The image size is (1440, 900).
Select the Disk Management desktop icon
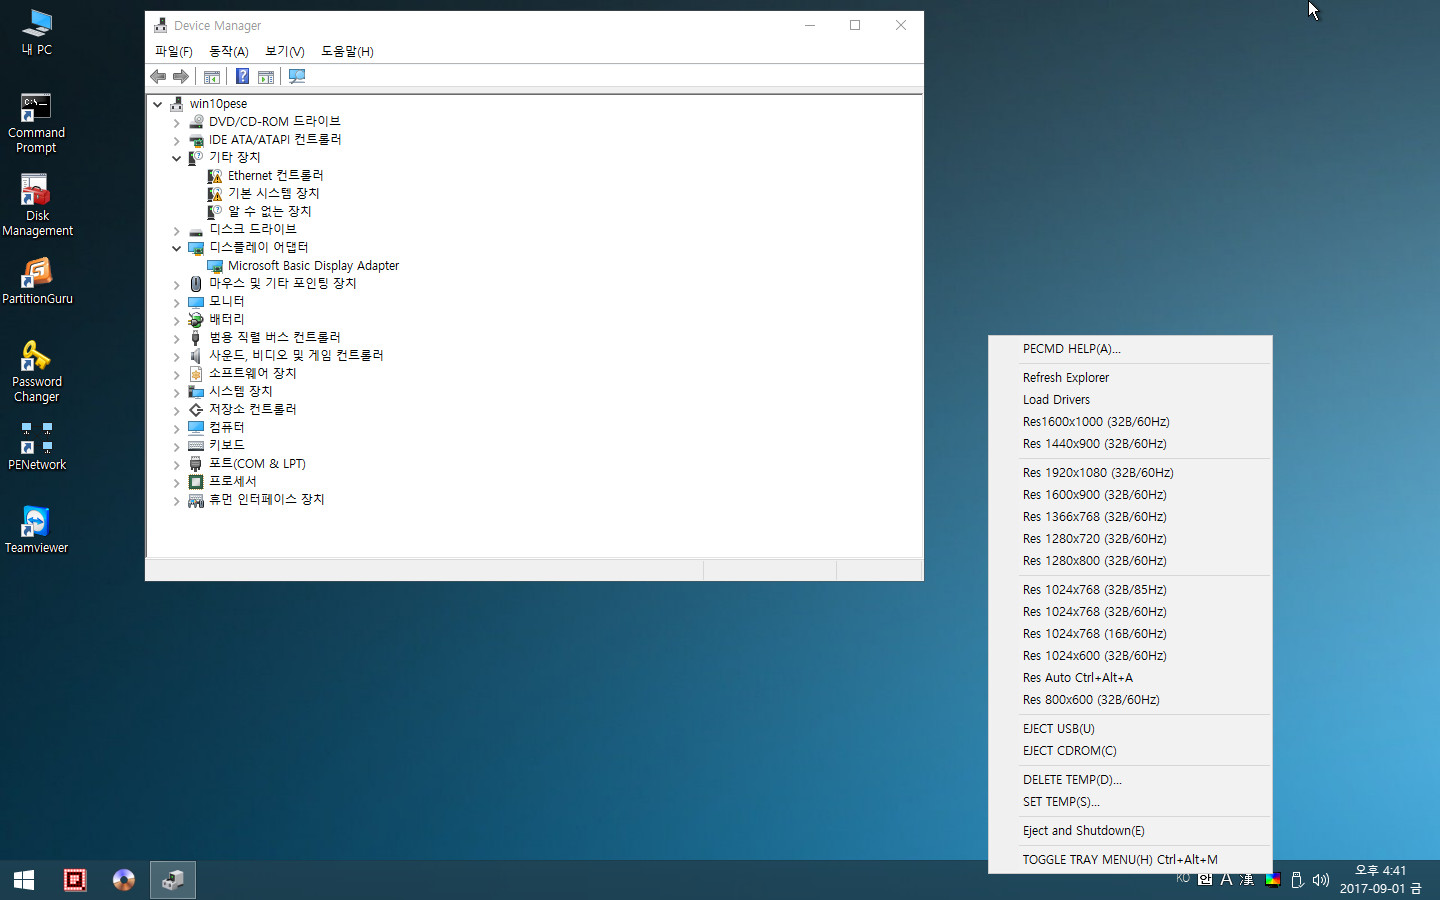[x=37, y=206]
